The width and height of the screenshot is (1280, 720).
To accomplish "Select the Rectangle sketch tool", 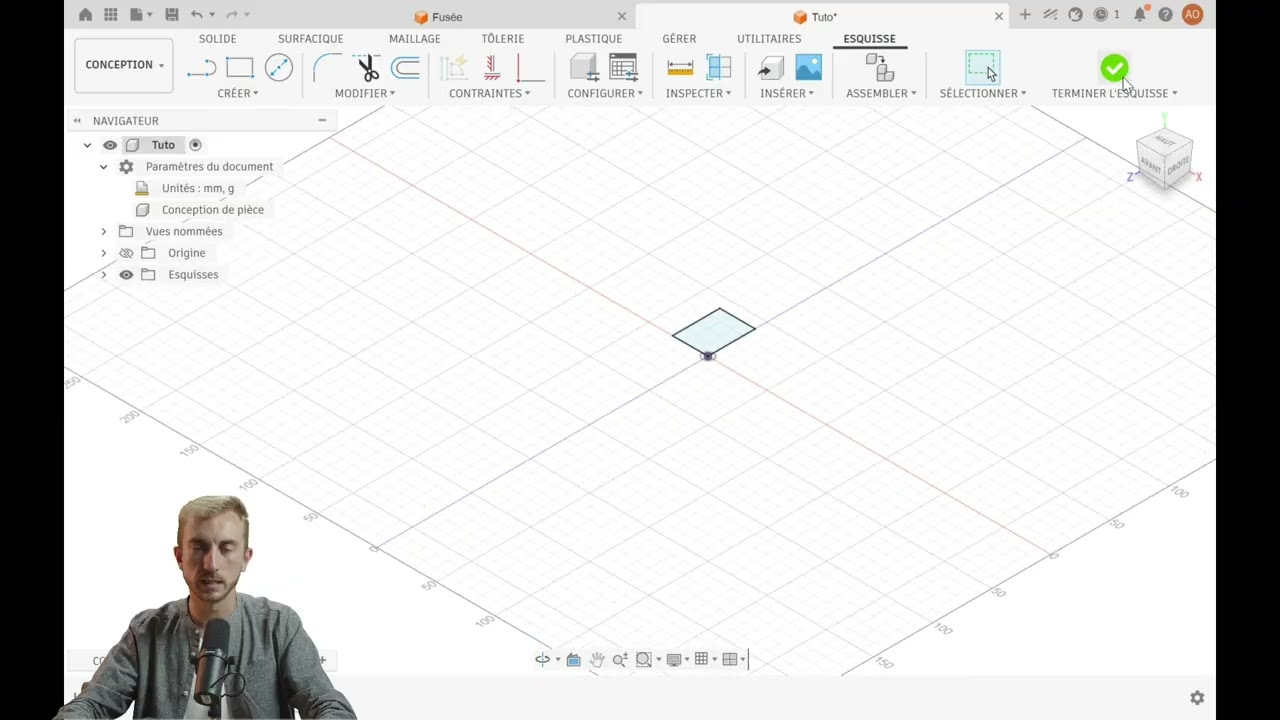I will click(x=240, y=68).
